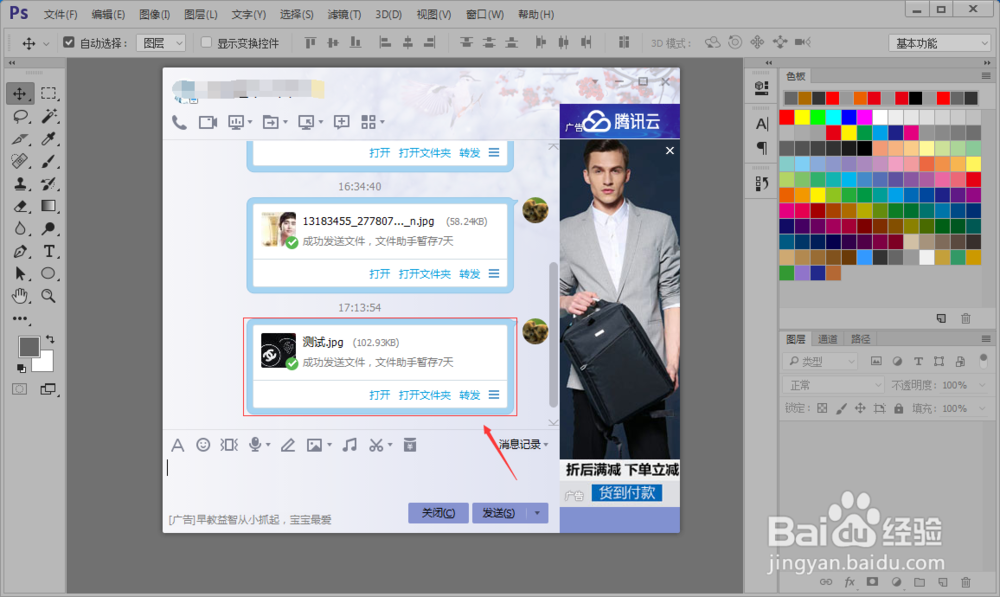Click the voice call phone icon in chat
1000x597 pixels.
pos(179,122)
